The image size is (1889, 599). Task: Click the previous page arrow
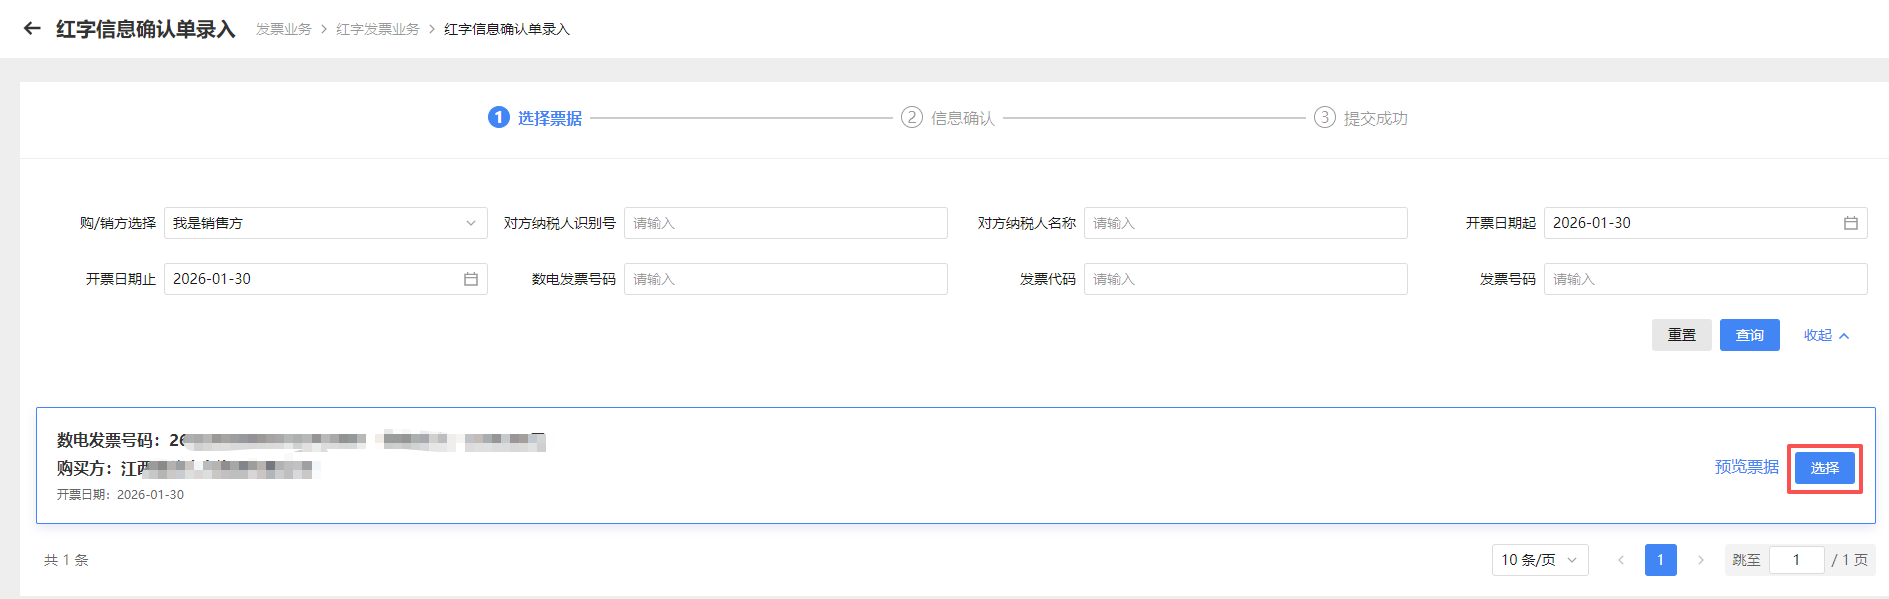tap(1620, 560)
